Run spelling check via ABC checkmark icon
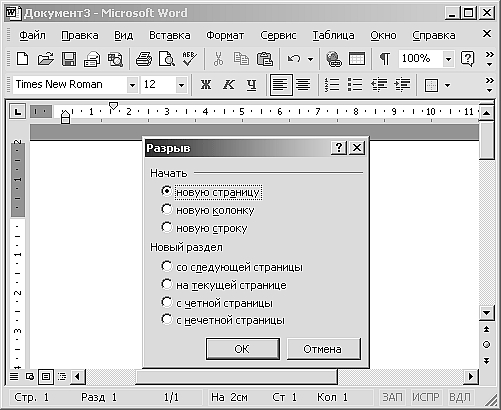 [x=190, y=59]
